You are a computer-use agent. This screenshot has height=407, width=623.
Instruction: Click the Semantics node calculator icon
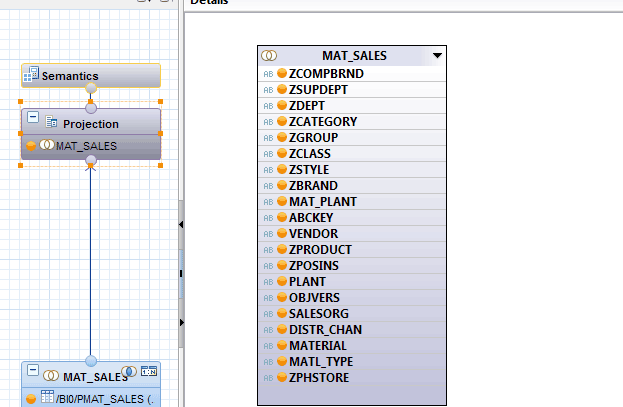coord(31,74)
